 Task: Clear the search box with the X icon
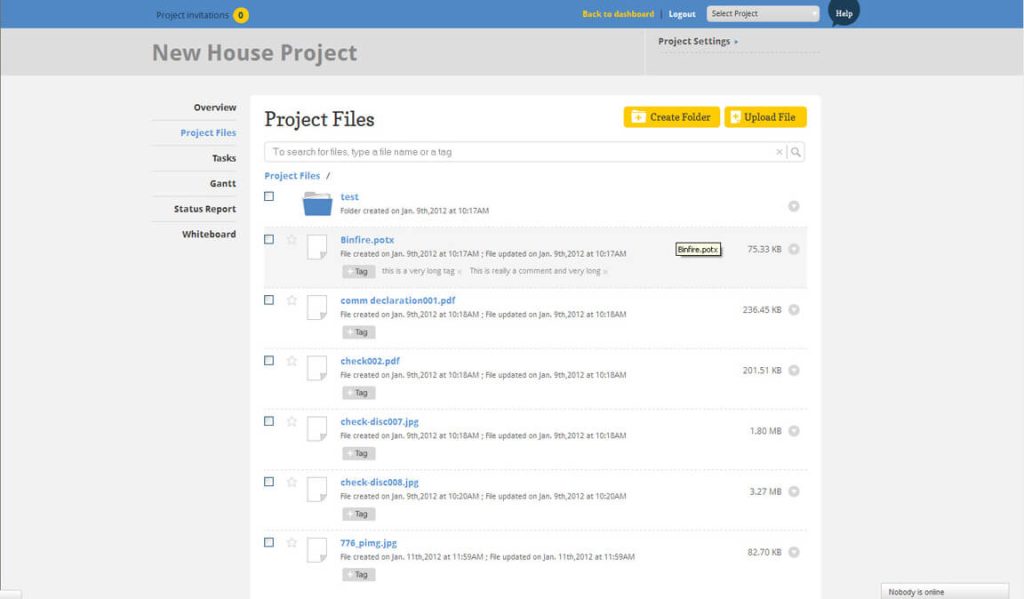pos(780,152)
